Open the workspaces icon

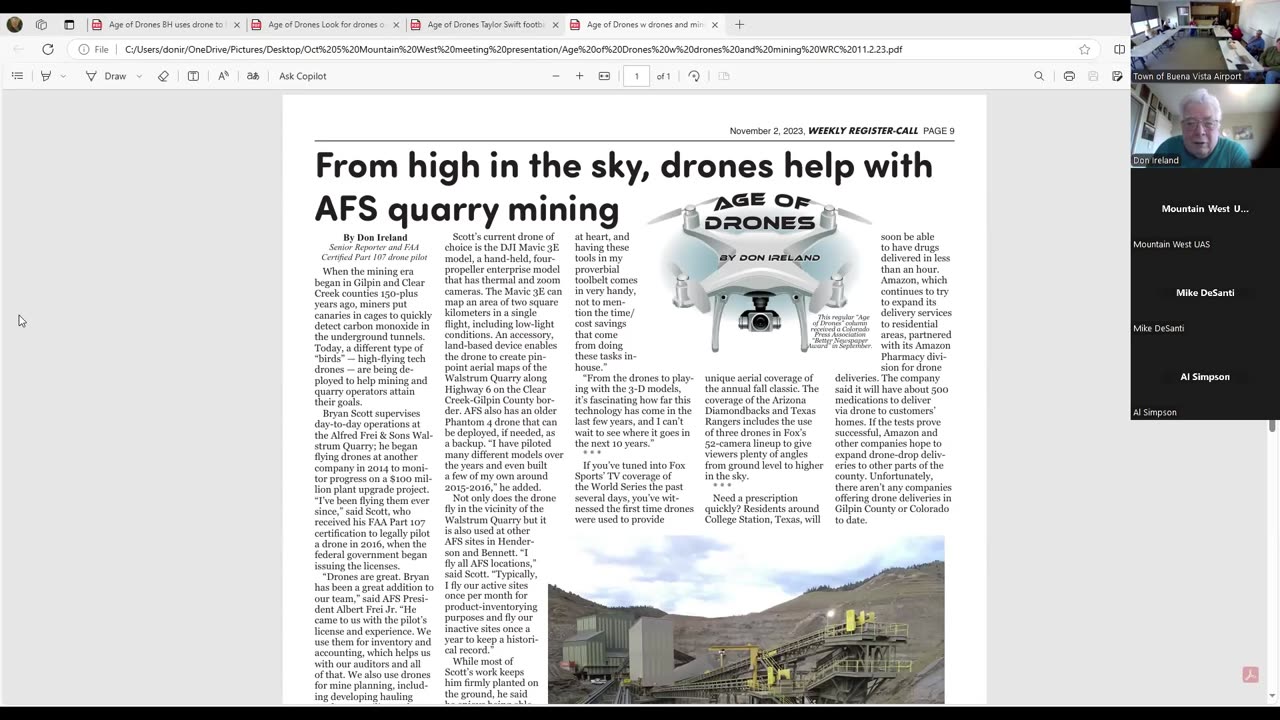[x=41, y=25]
